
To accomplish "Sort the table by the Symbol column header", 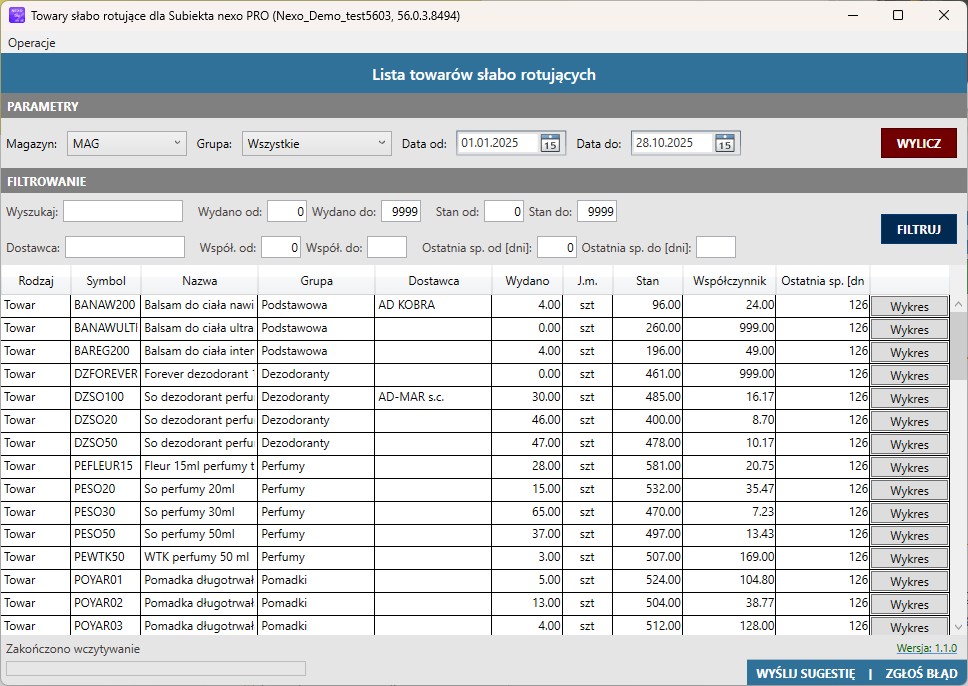I will (106, 281).
